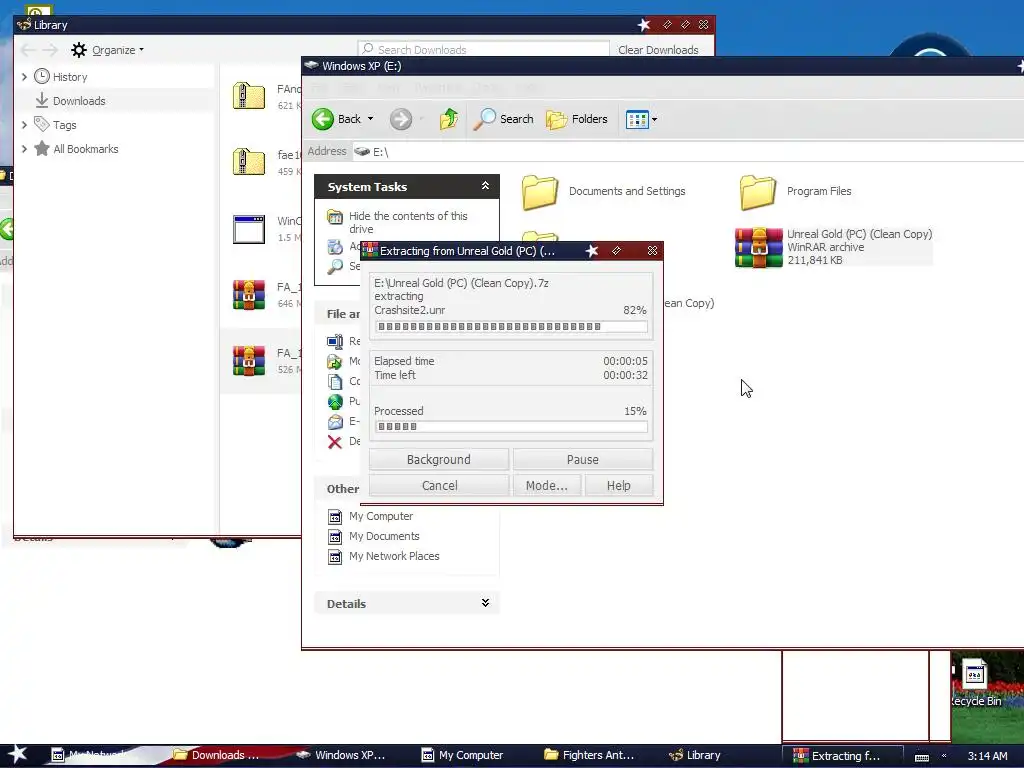This screenshot has width=1024, height=768.
Task: Click the Background button in extraction dialog
Action: point(438,459)
